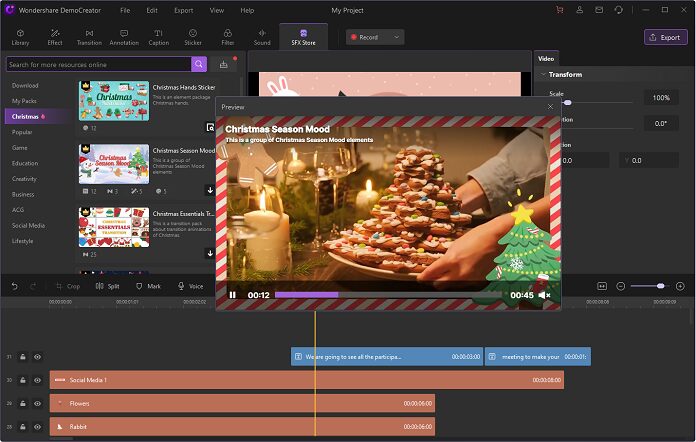Open the Filter panel

(x=227, y=37)
